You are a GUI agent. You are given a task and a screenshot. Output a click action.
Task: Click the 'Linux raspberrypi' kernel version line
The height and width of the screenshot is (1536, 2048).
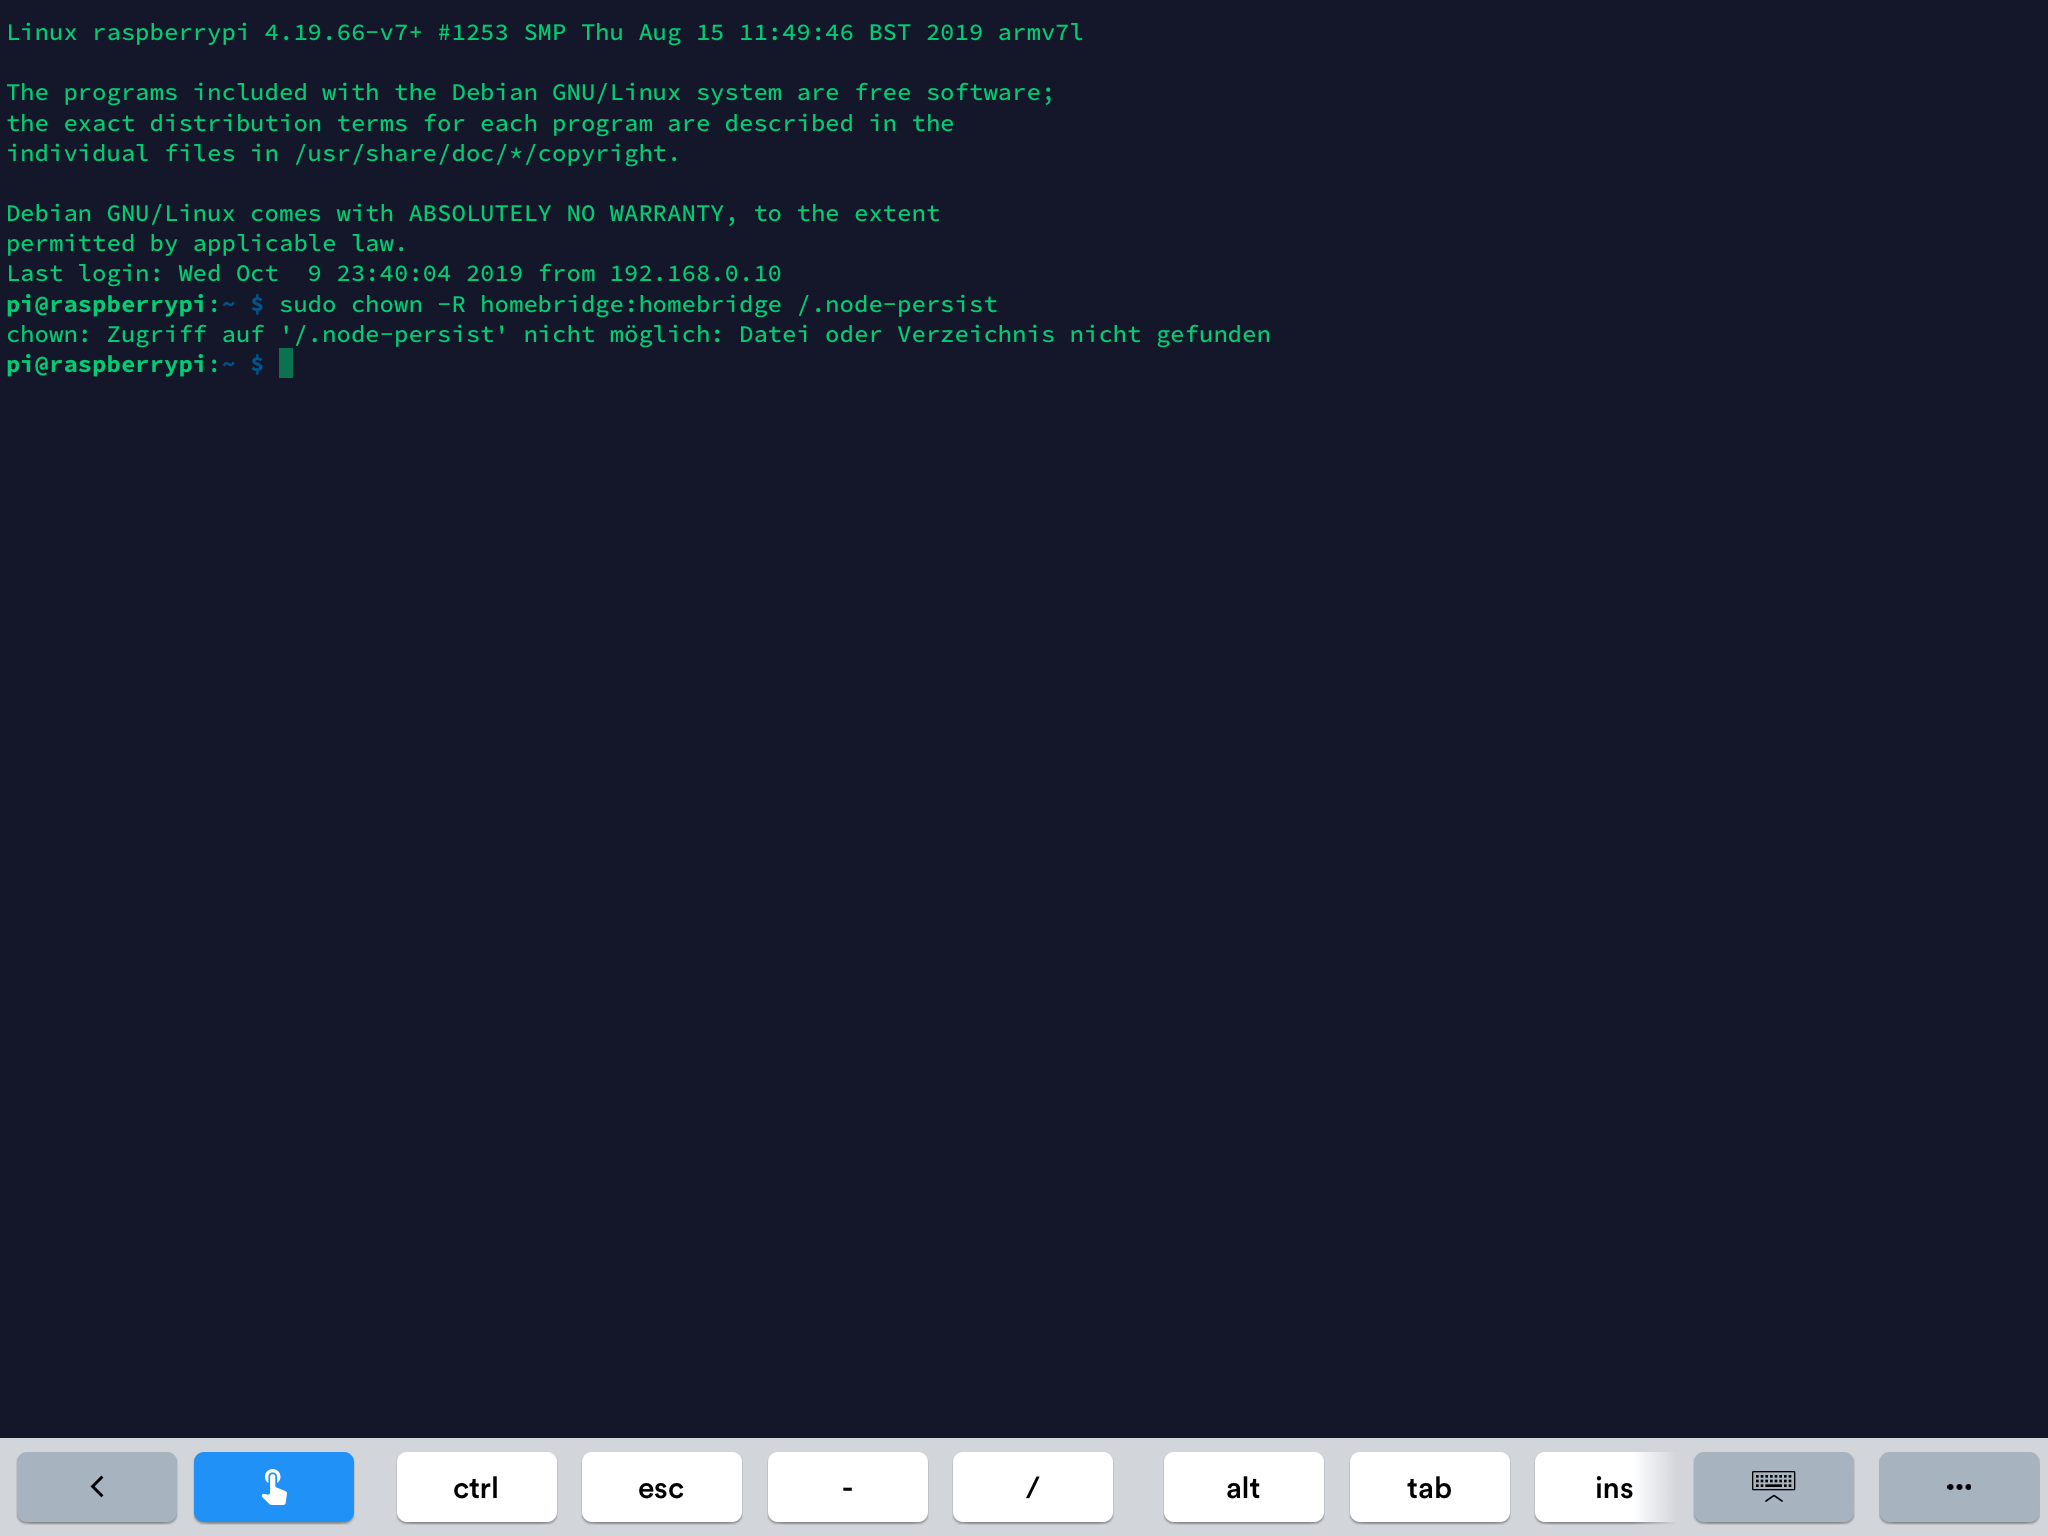544,33
